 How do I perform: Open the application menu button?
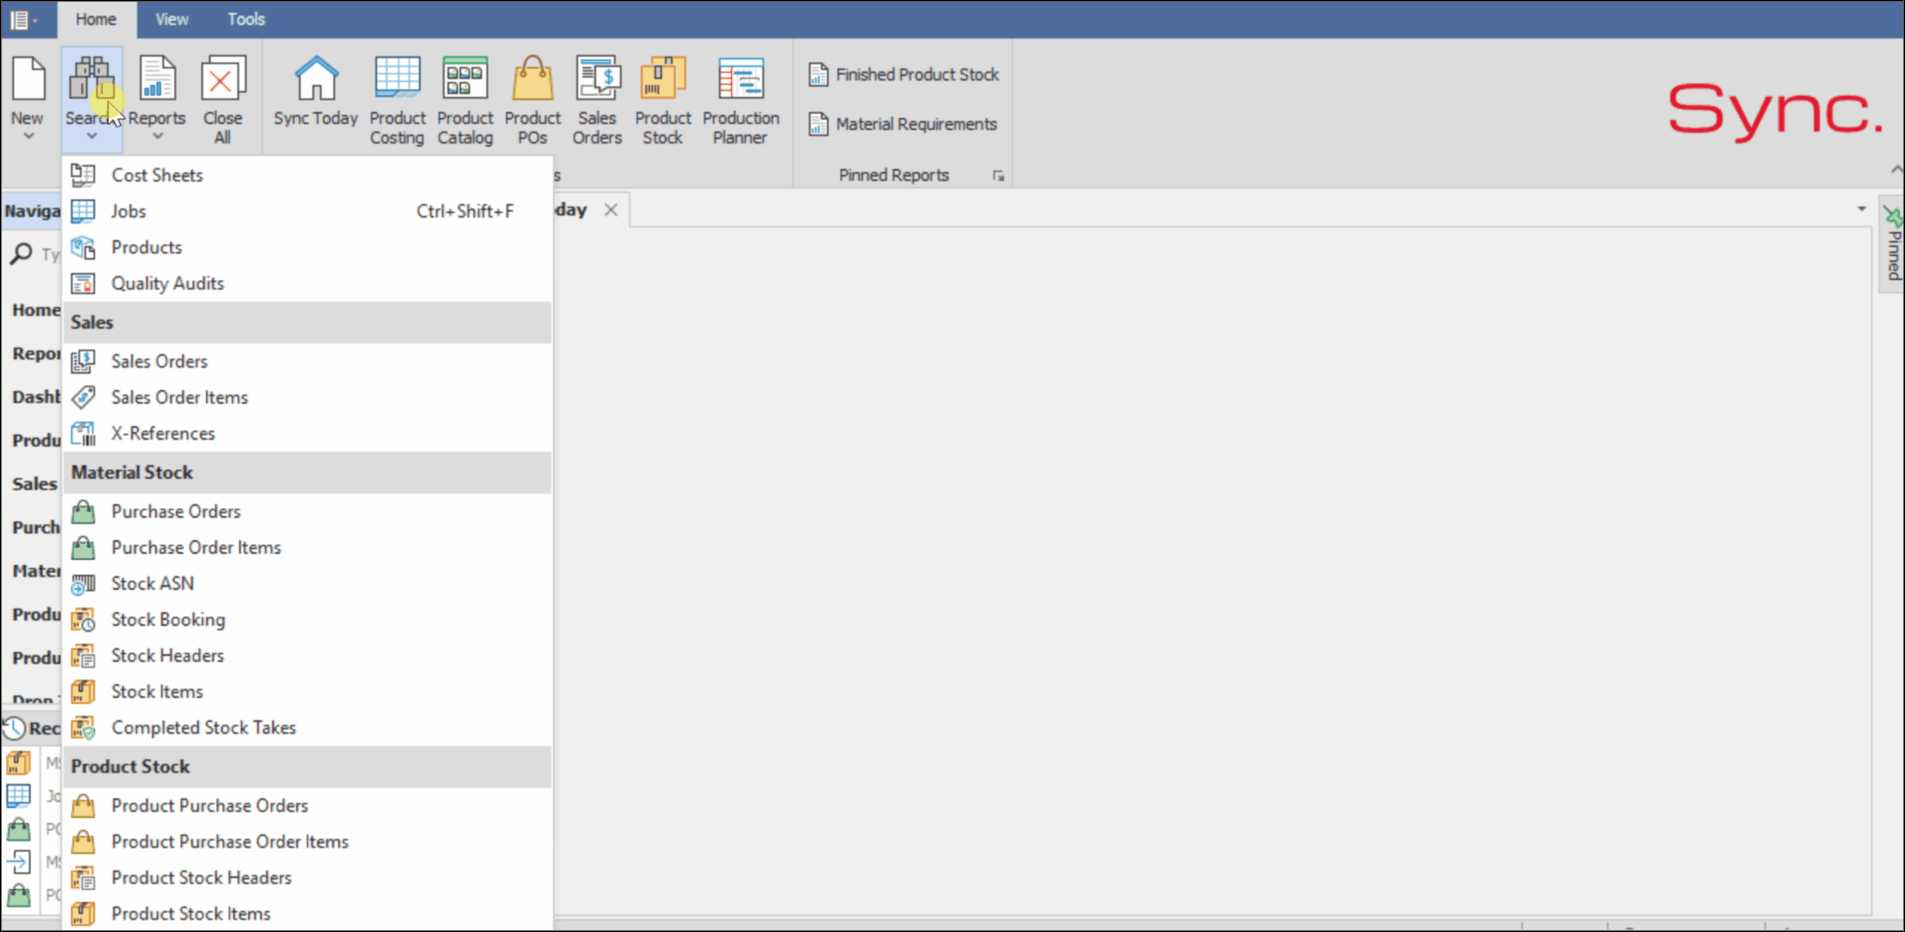click(23, 19)
